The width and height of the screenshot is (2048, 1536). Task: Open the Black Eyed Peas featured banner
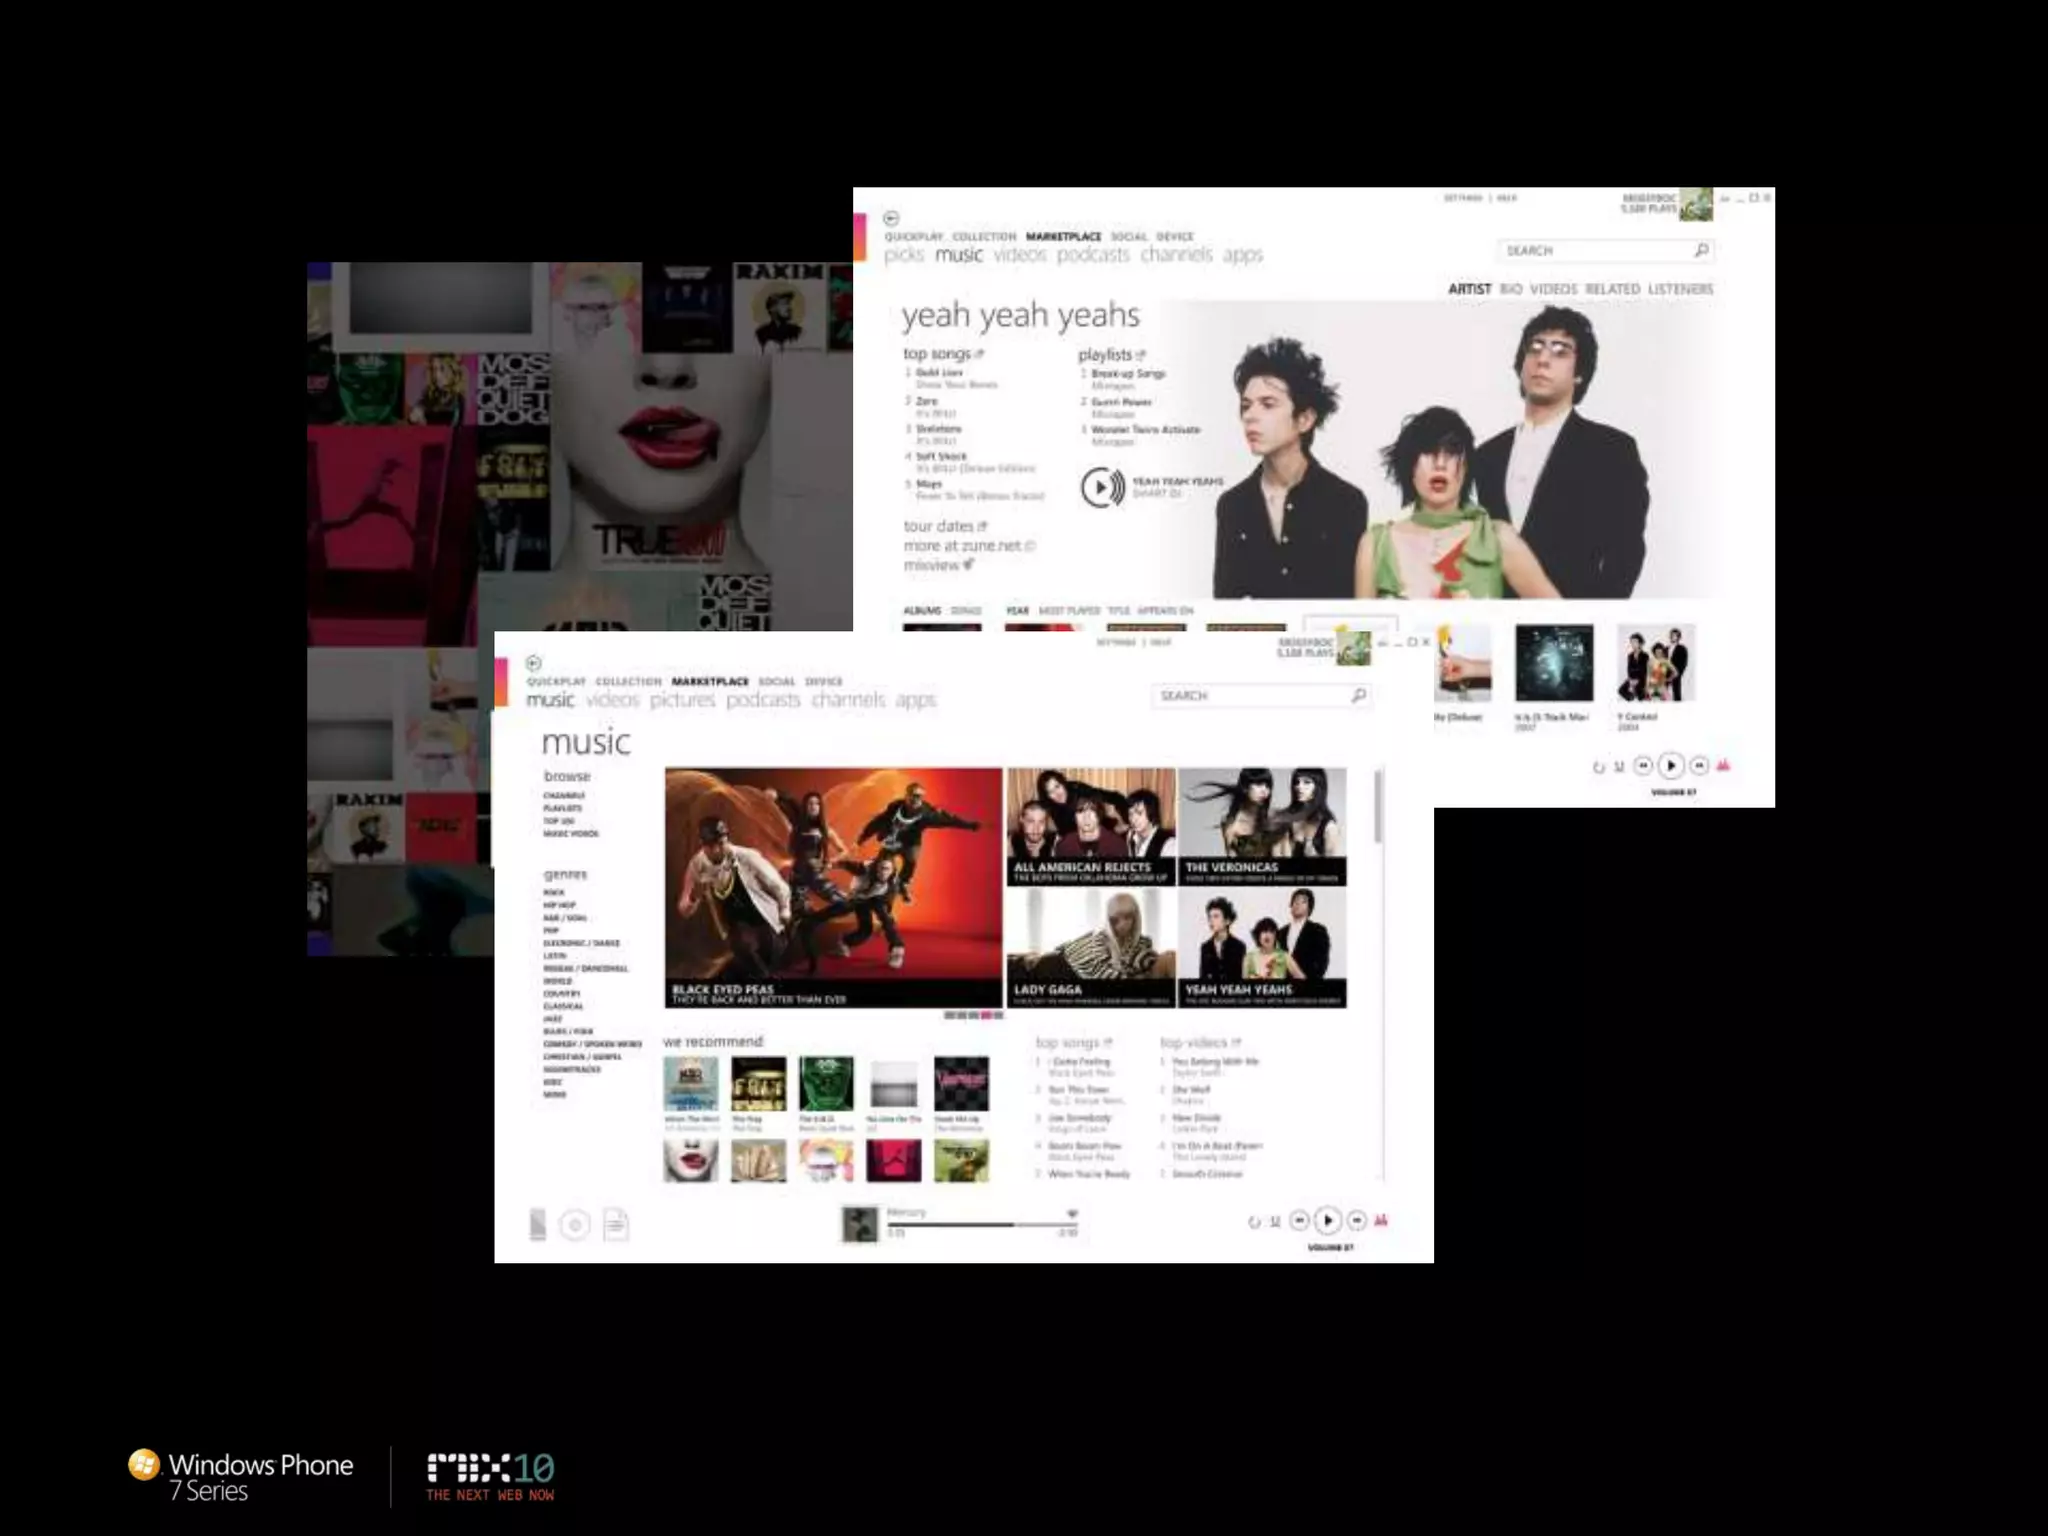click(x=833, y=887)
